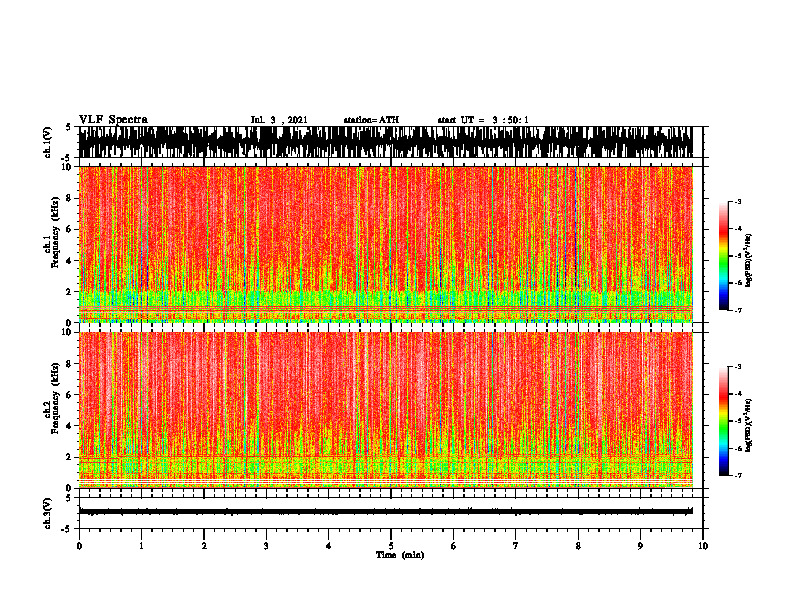
Task: Click time axis tick label "7"
Action: coord(516,546)
